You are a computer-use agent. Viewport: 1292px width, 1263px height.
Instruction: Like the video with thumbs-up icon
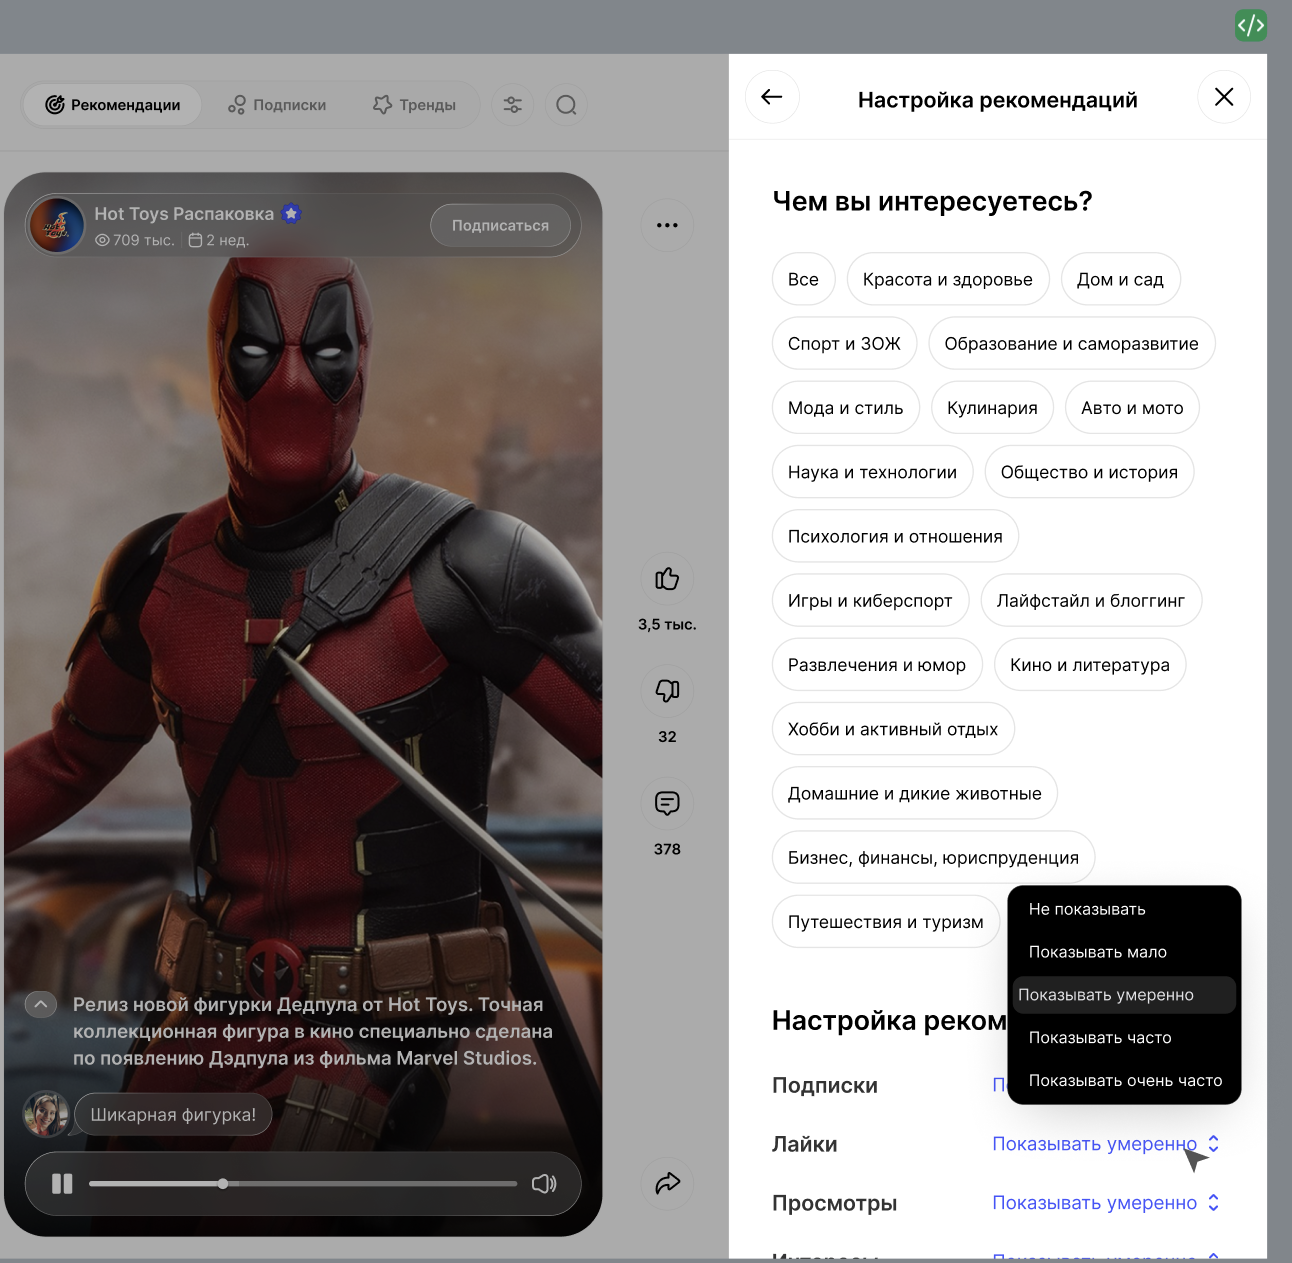667,578
